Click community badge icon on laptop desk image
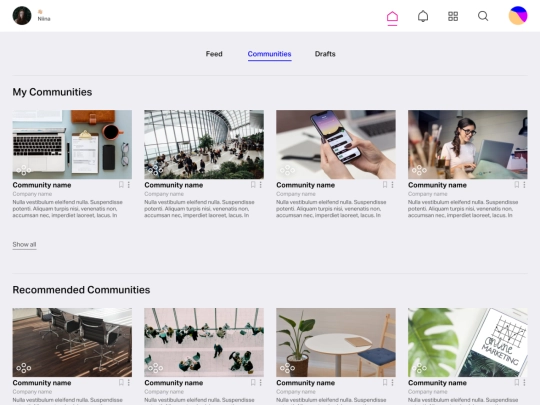 pyautogui.click(x=23, y=170)
